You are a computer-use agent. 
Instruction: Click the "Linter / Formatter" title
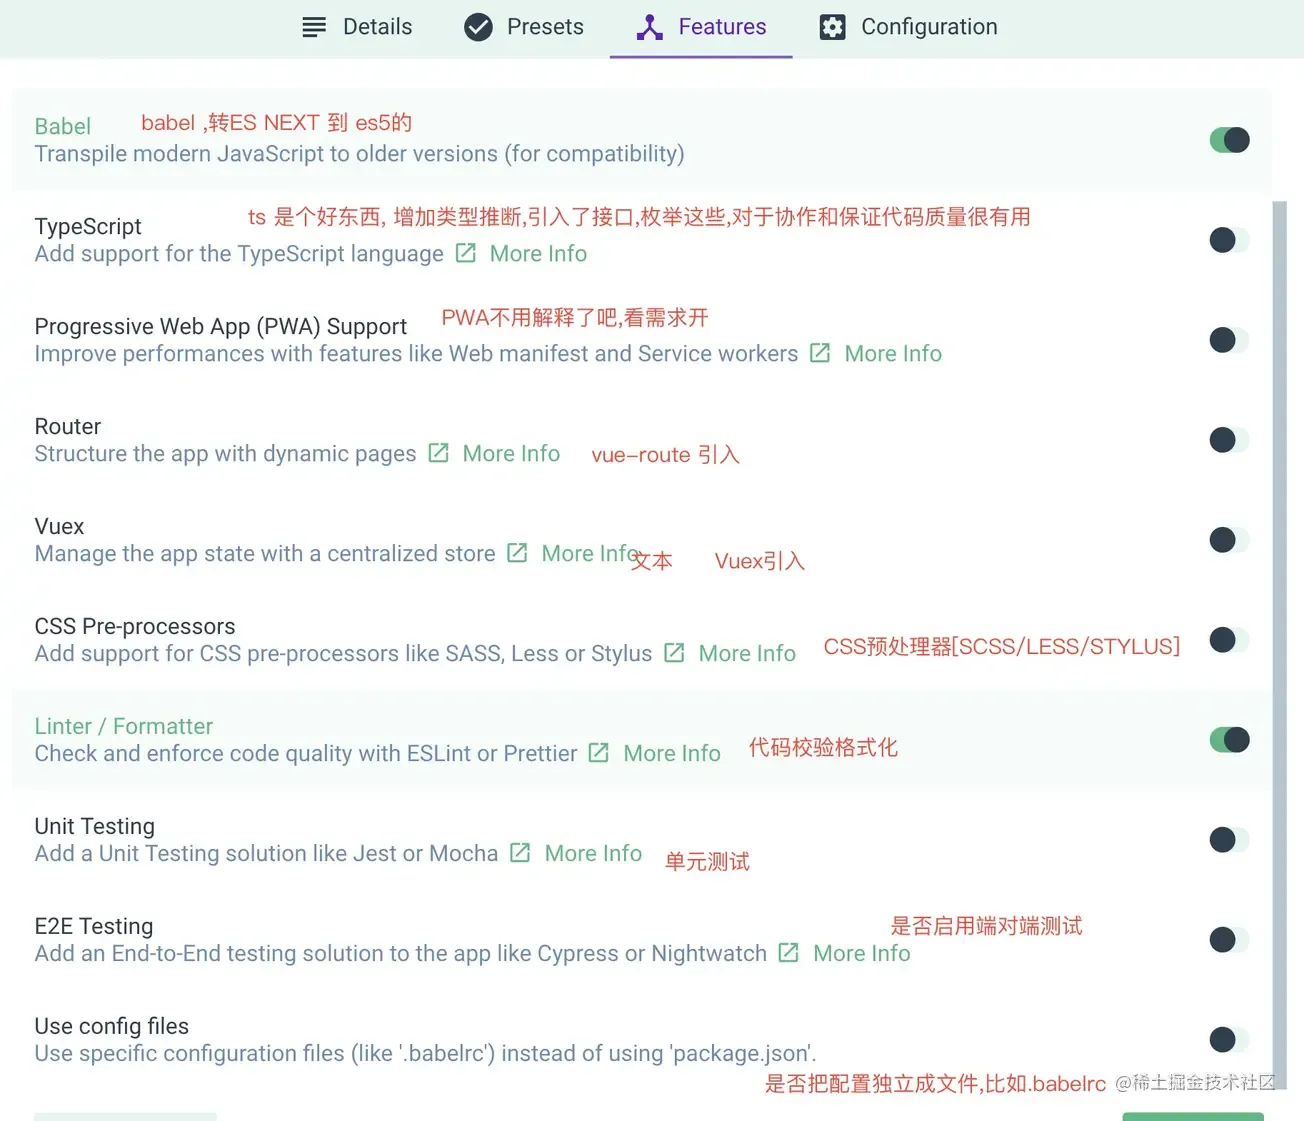tap(124, 727)
